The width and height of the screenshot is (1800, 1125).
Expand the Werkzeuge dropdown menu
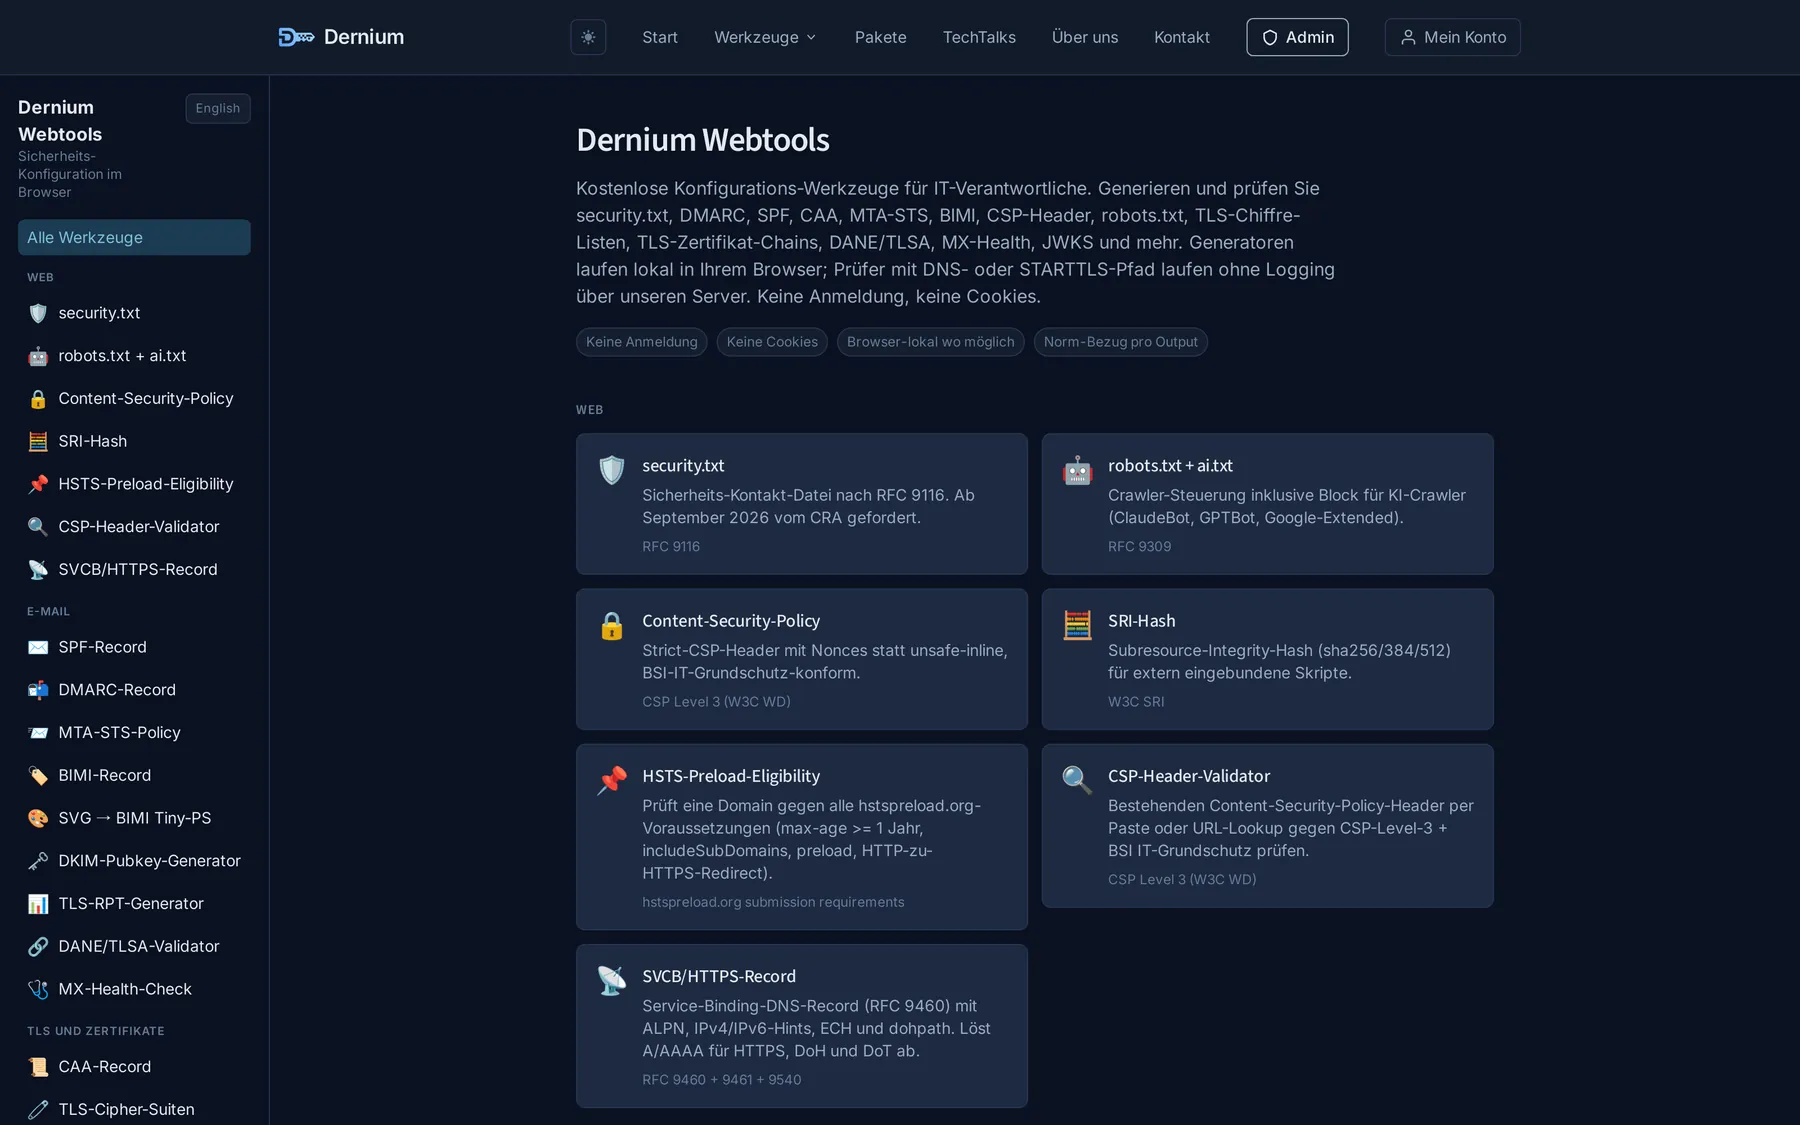pyautogui.click(x=765, y=37)
